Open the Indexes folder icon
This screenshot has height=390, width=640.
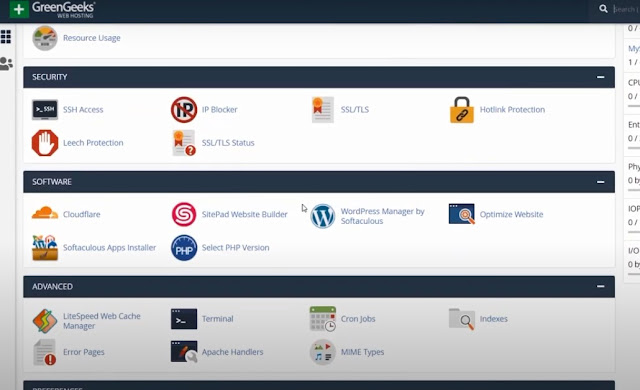click(462, 319)
